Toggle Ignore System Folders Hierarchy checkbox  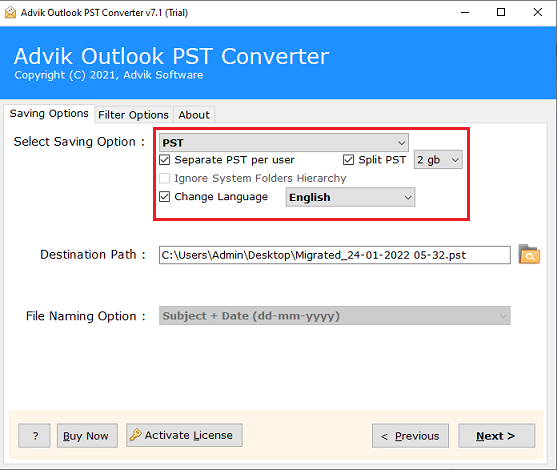coord(164,178)
